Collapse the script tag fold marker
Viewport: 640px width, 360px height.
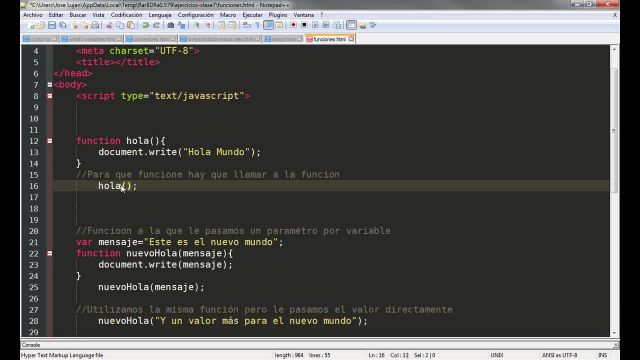50,96
